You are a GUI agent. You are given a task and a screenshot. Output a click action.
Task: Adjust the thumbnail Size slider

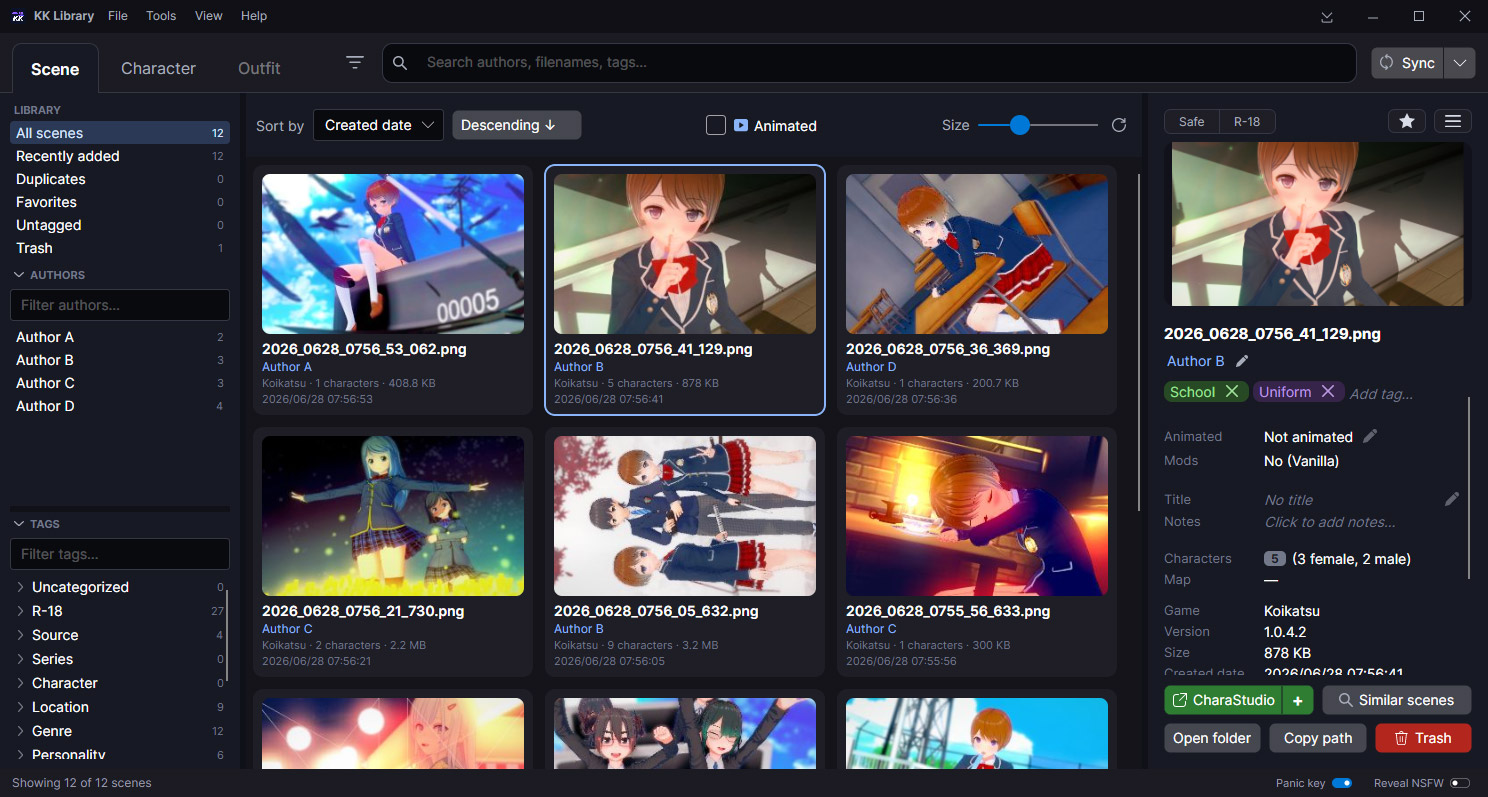[1038, 125]
